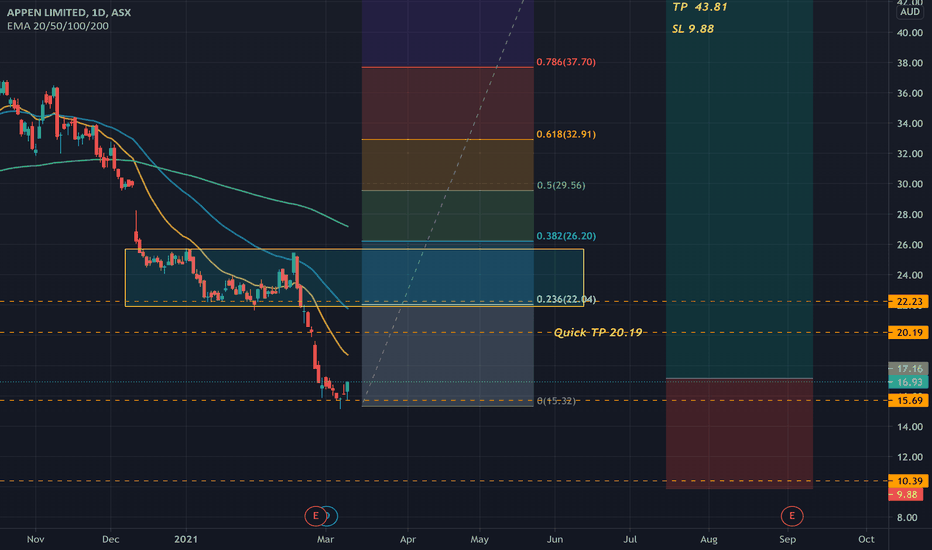Click the red earnings E marker near March
This screenshot has width=932, height=550.
pos(315,516)
